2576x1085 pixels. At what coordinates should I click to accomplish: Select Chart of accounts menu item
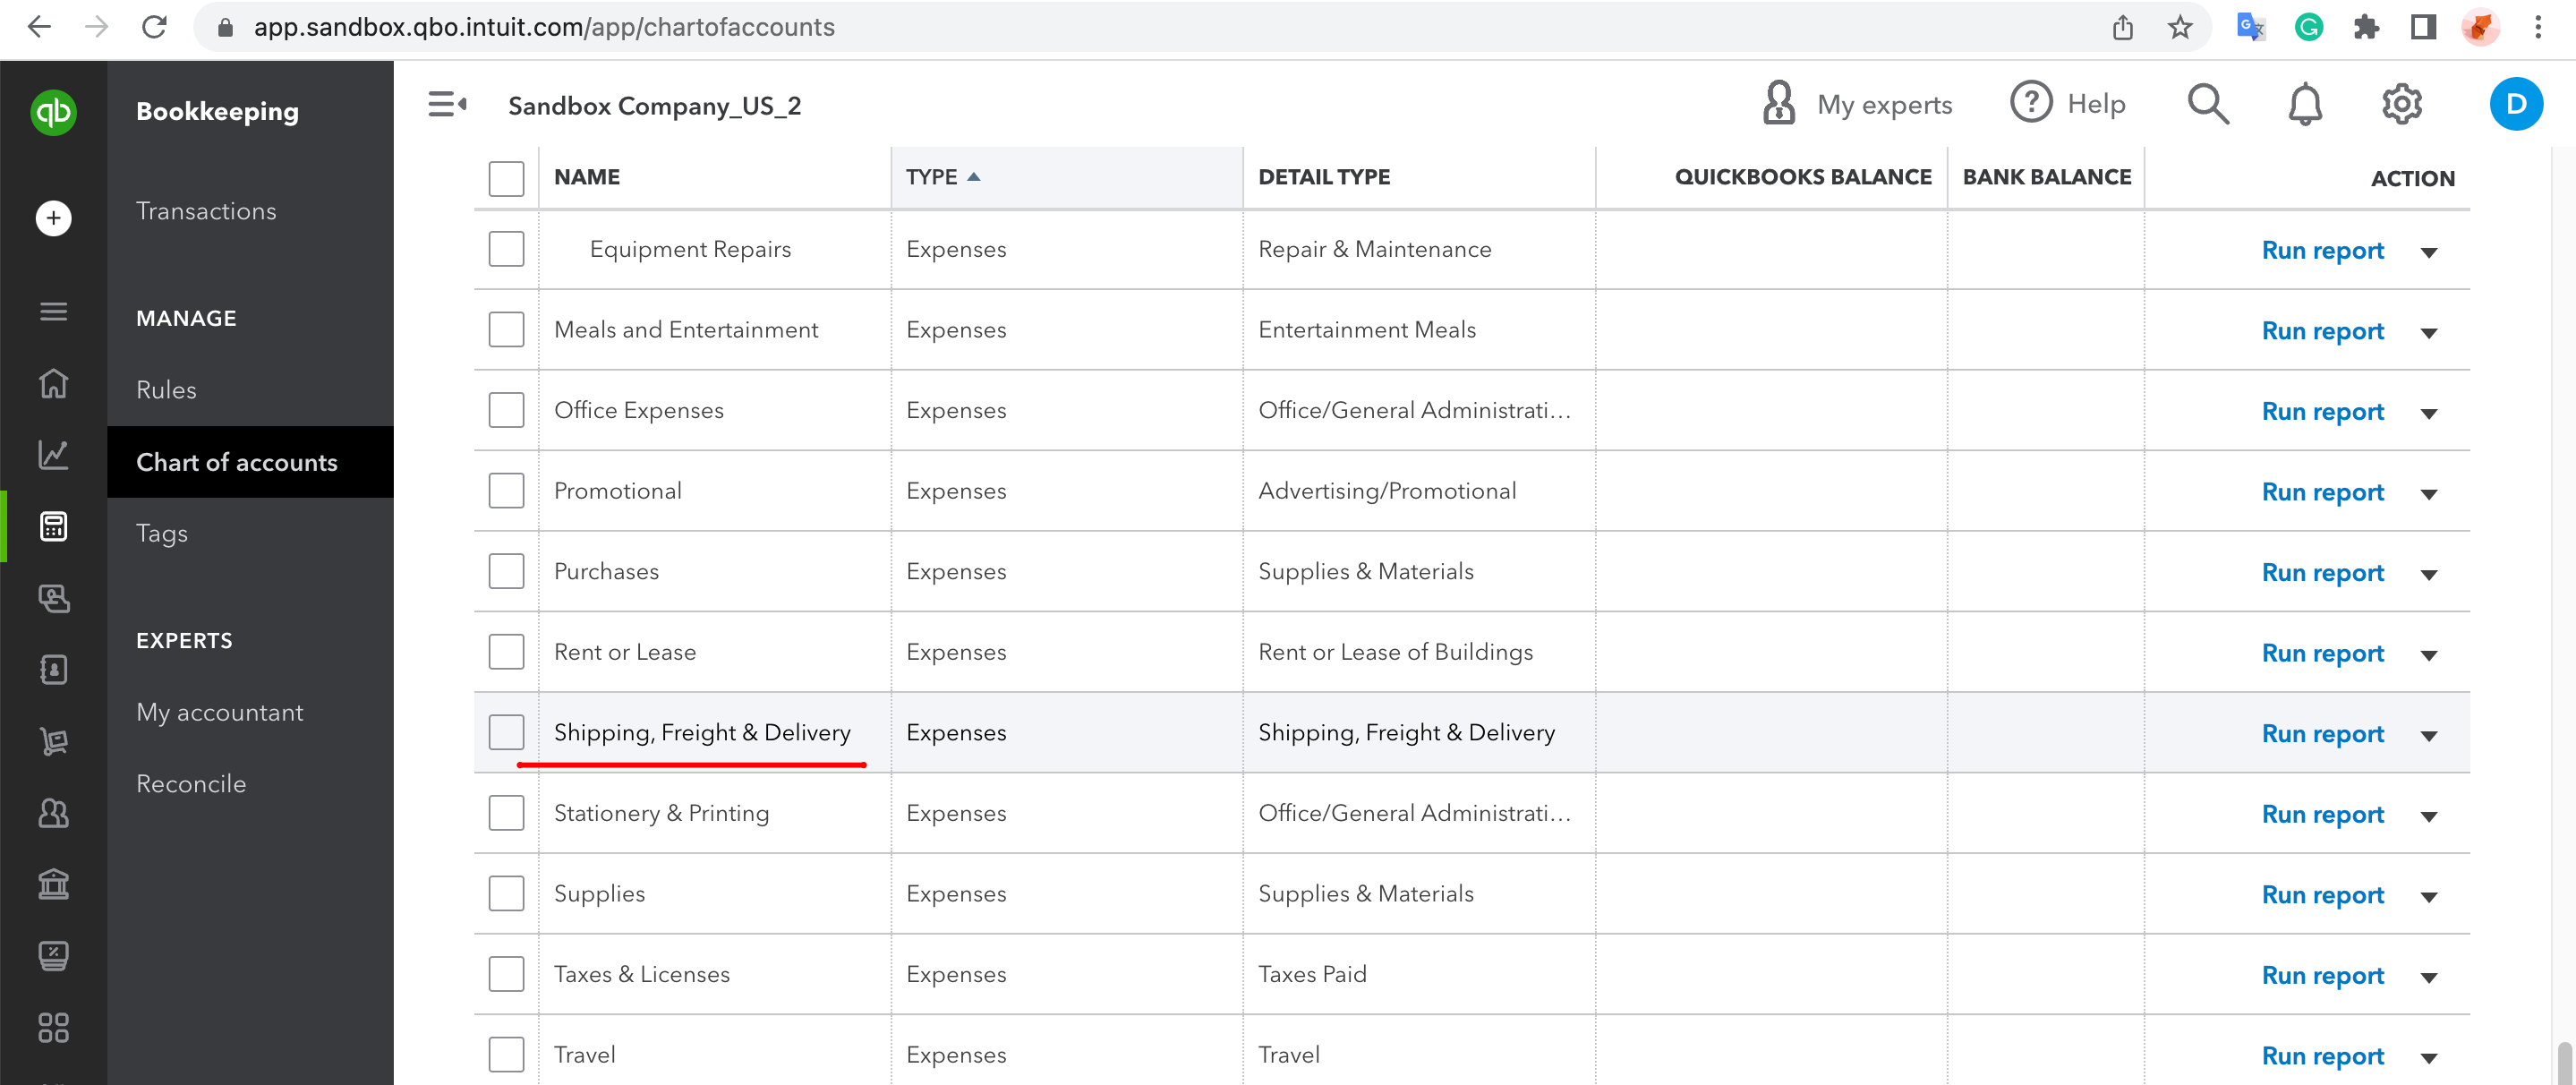250,462
